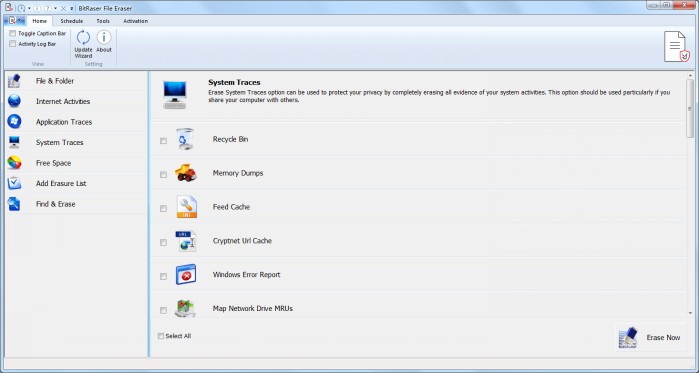Select File & Folder in the sidebar

pyautogui.click(x=77, y=81)
